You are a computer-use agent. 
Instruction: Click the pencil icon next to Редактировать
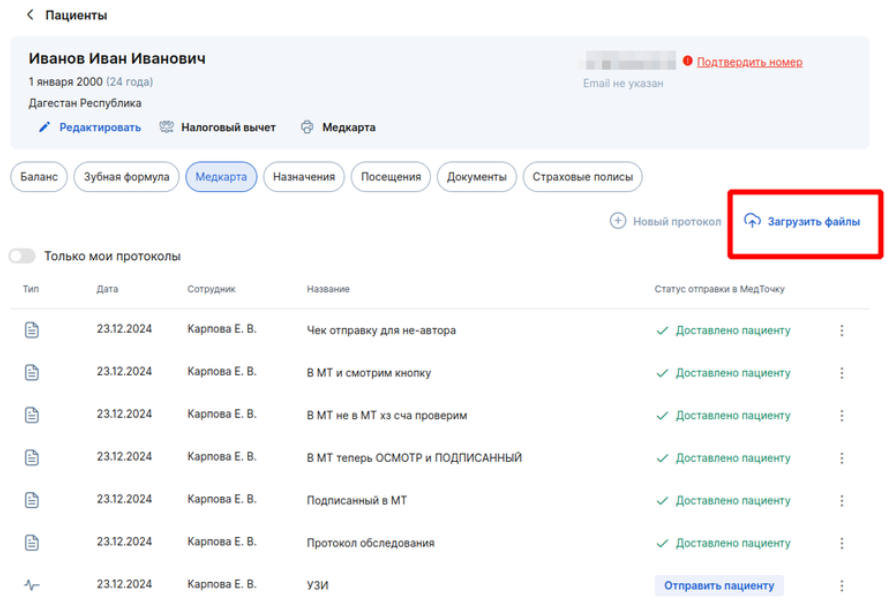click(45, 127)
